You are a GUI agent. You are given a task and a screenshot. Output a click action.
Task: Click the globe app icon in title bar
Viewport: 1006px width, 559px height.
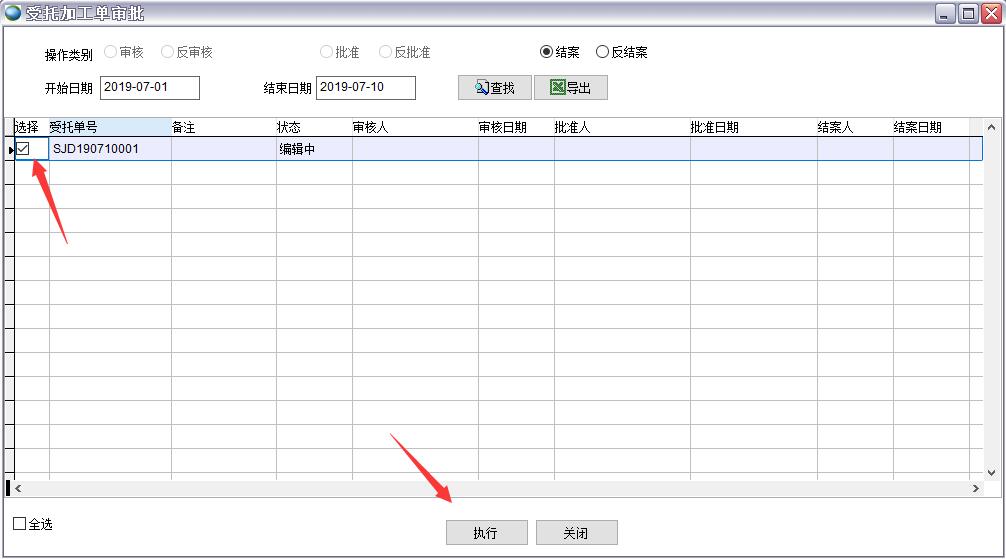13,13
